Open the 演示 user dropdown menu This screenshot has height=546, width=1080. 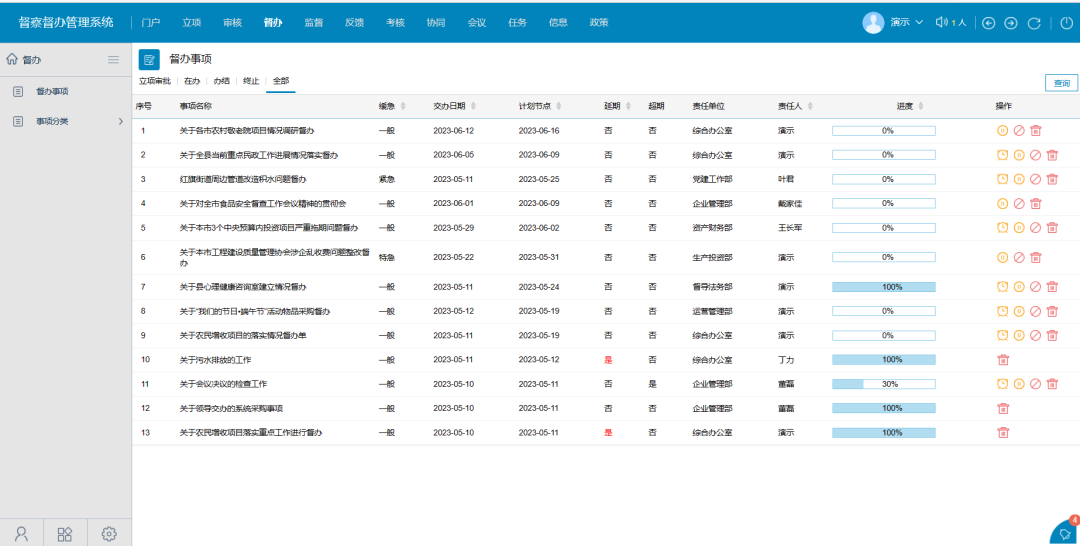(892, 23)
